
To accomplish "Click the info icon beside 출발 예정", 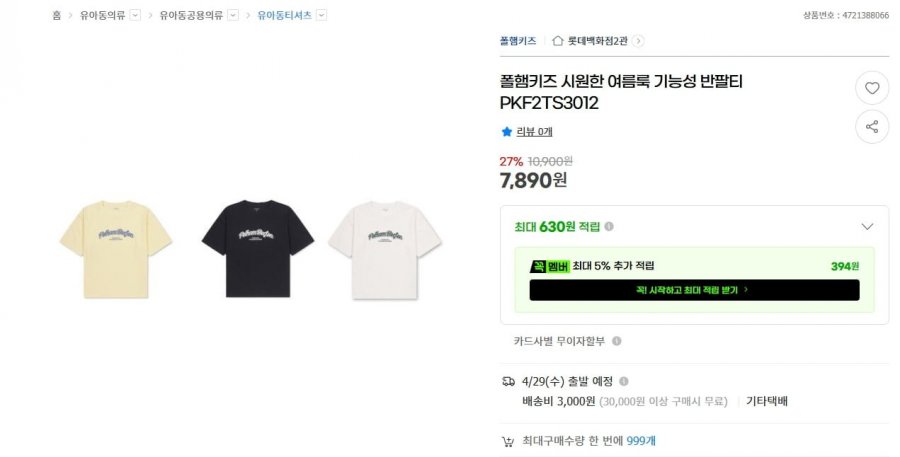I will coord(624,381).
